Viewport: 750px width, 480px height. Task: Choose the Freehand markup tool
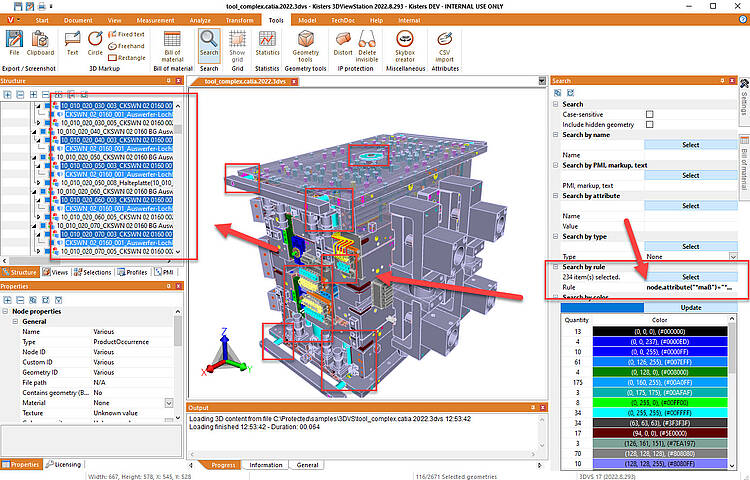point(126,46)
